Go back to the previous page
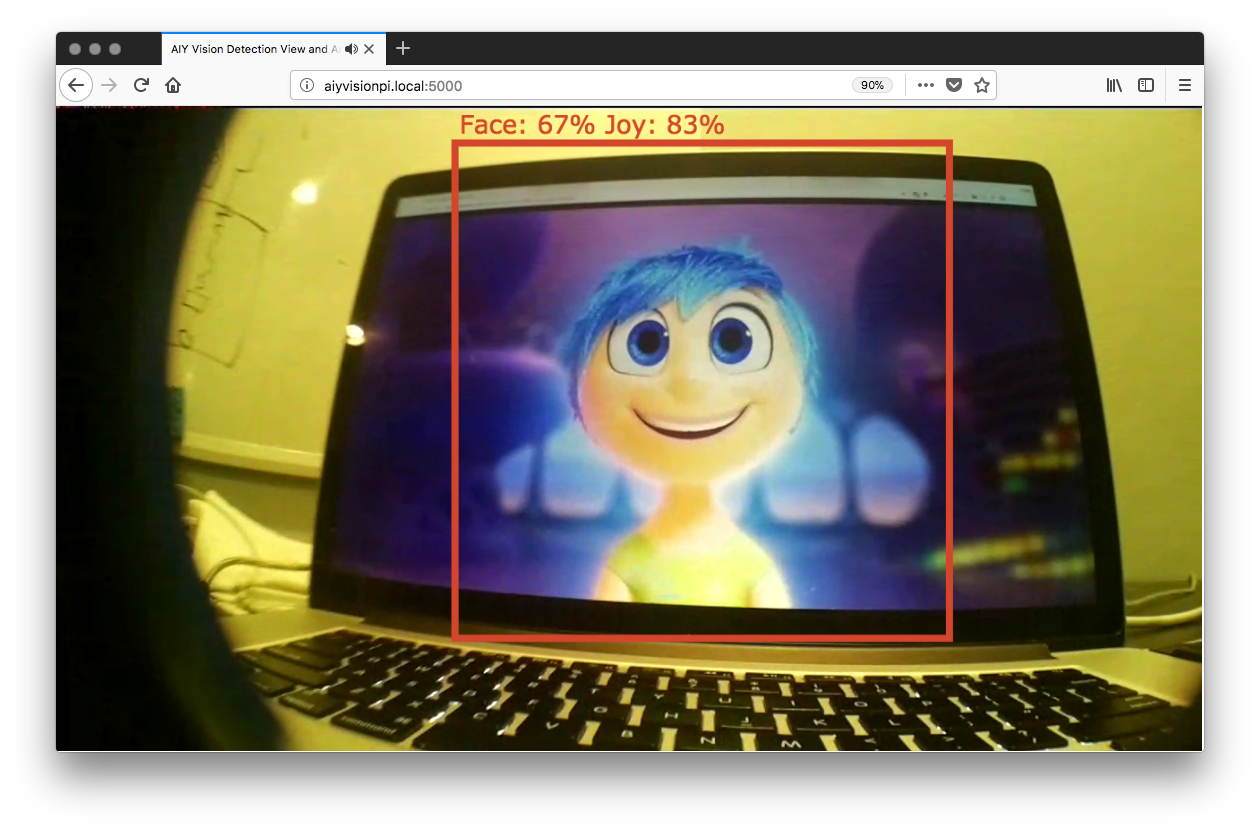1260x832 pixels. pos(76,85)
